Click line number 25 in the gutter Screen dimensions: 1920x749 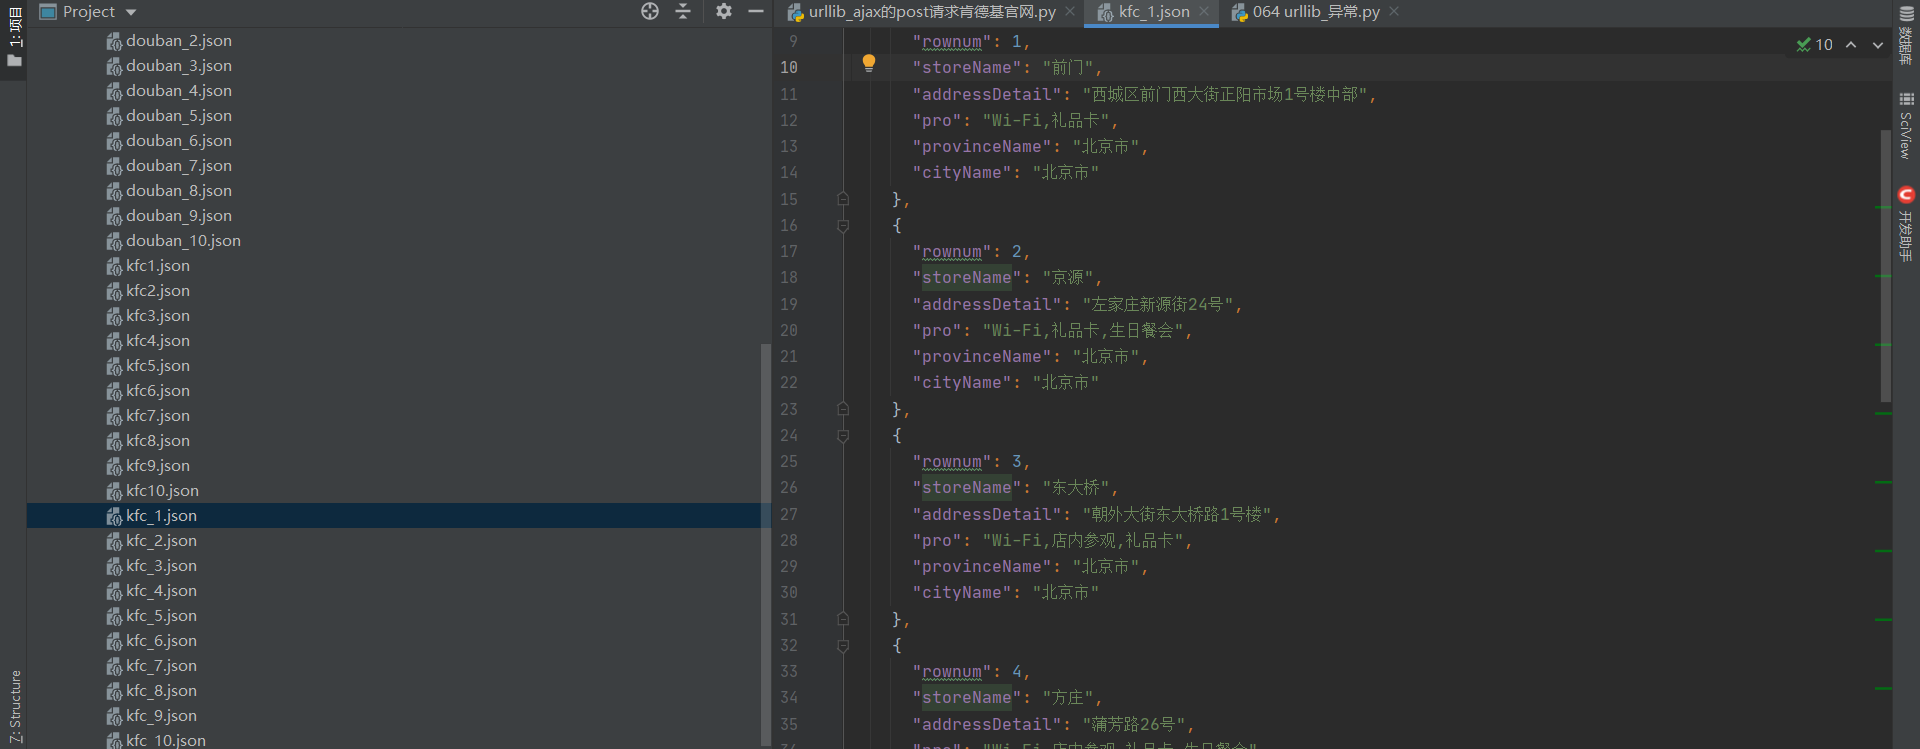789,462
